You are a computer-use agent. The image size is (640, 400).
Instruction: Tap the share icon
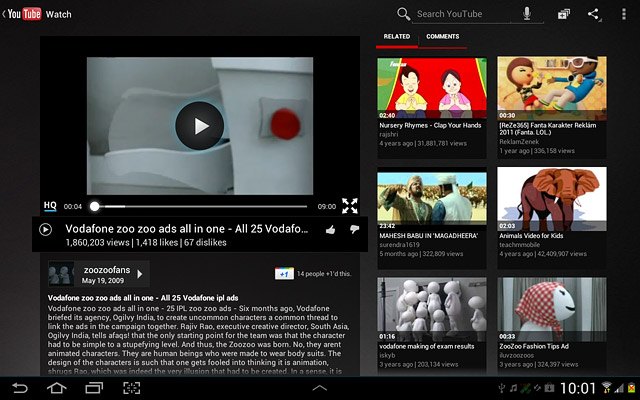tap(594, 14)
